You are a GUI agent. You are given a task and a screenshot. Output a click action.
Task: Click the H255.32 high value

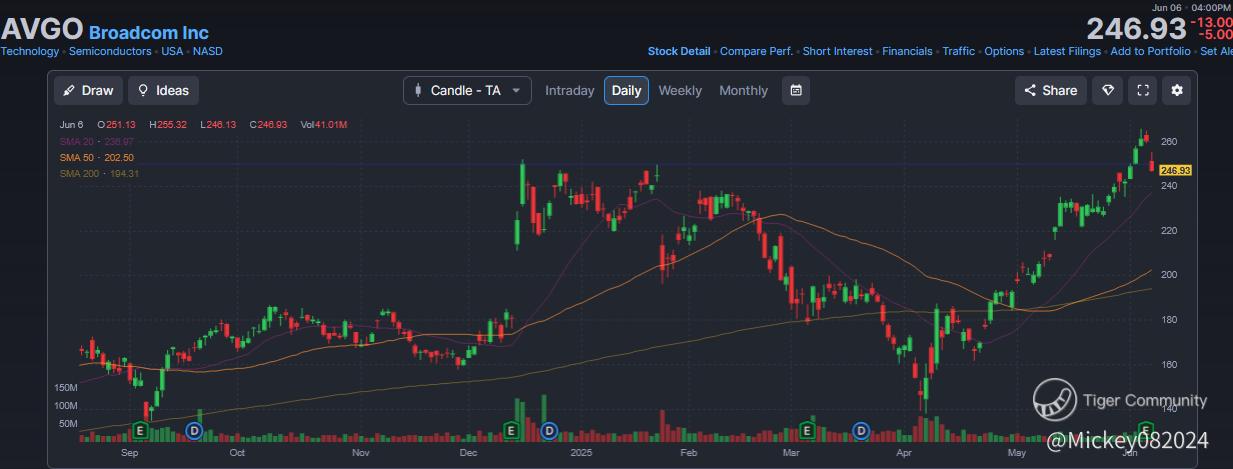[x=169, y=124]
